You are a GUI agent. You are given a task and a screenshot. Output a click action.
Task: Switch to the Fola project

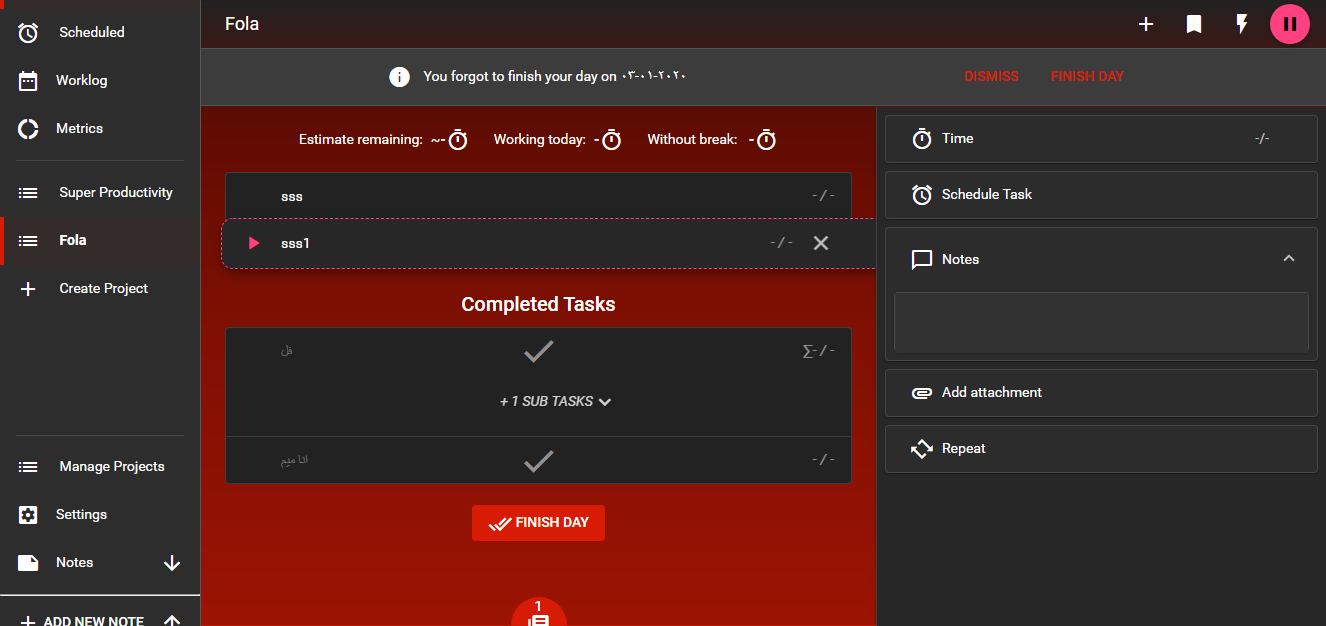tap(70, 240)
